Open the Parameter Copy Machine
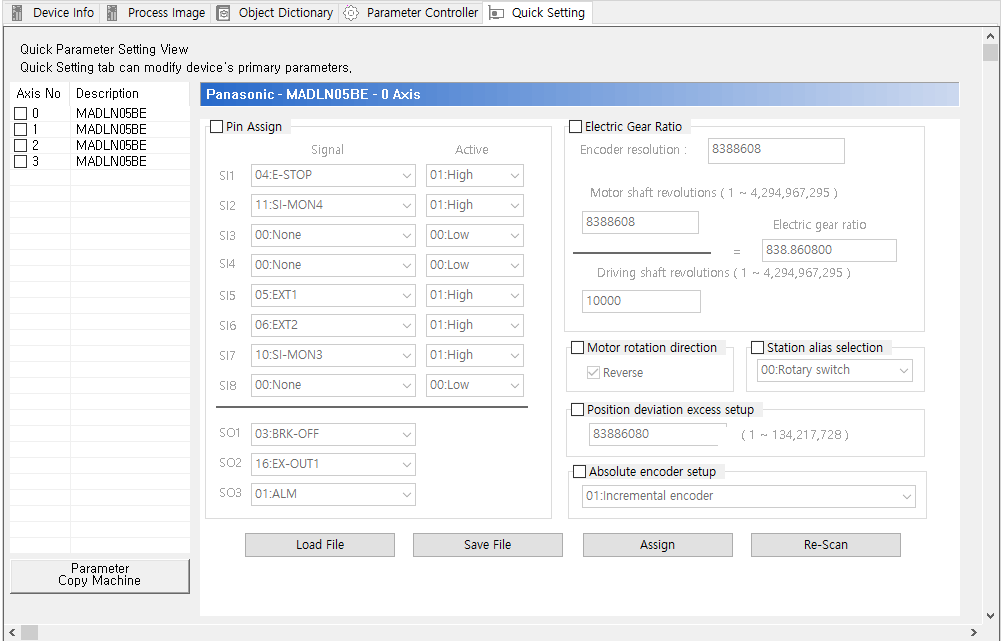 pos(100,575)
